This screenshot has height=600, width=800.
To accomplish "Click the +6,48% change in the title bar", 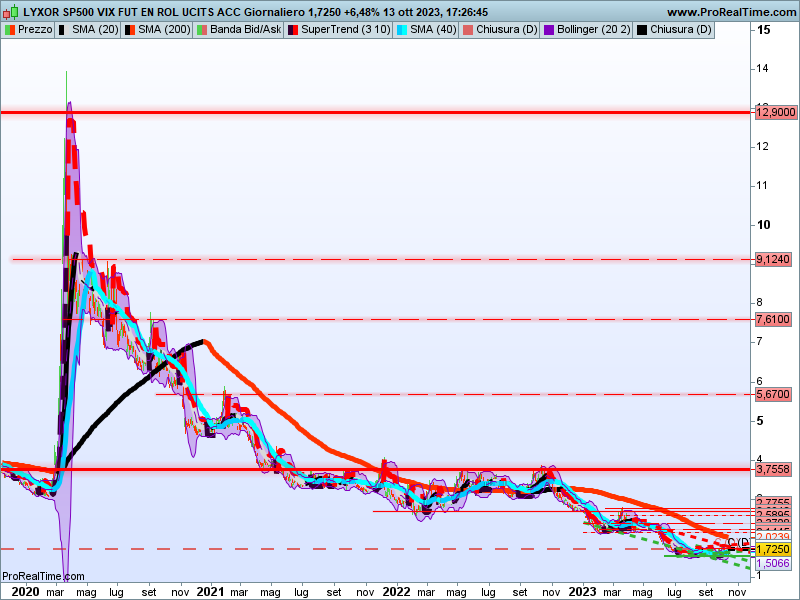I will point(362,12).
